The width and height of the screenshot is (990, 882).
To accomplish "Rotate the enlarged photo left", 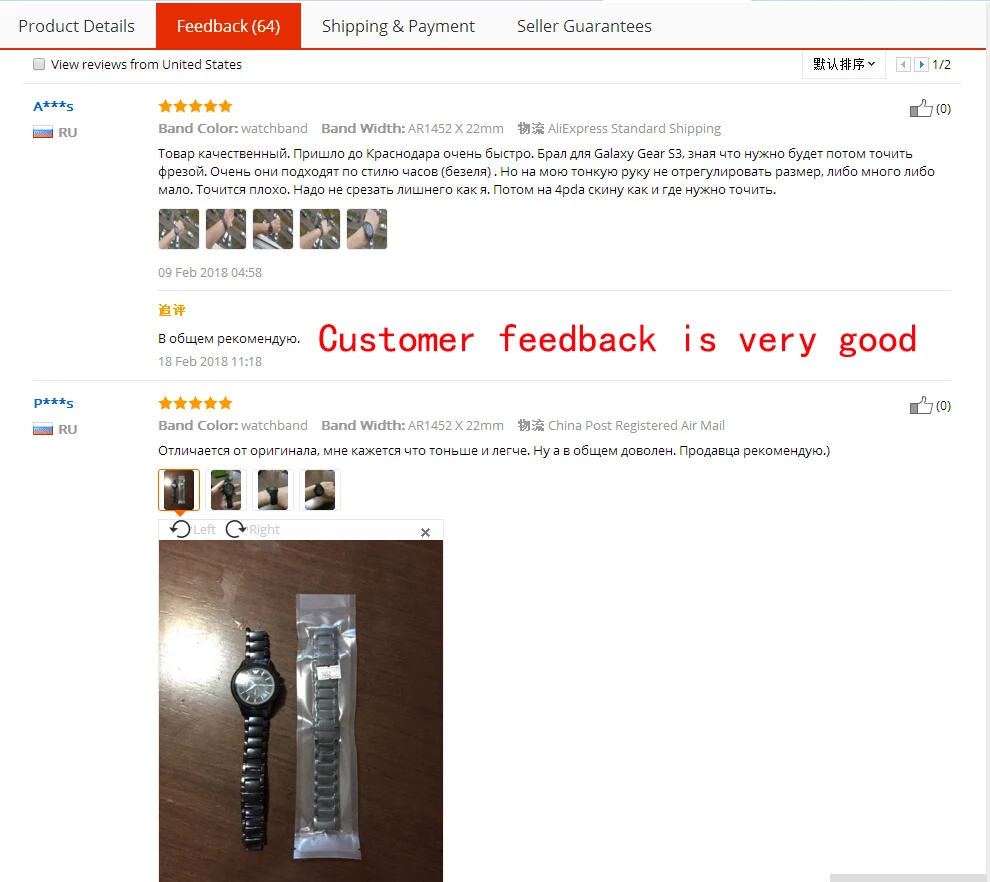I will (x=193, y=529).
